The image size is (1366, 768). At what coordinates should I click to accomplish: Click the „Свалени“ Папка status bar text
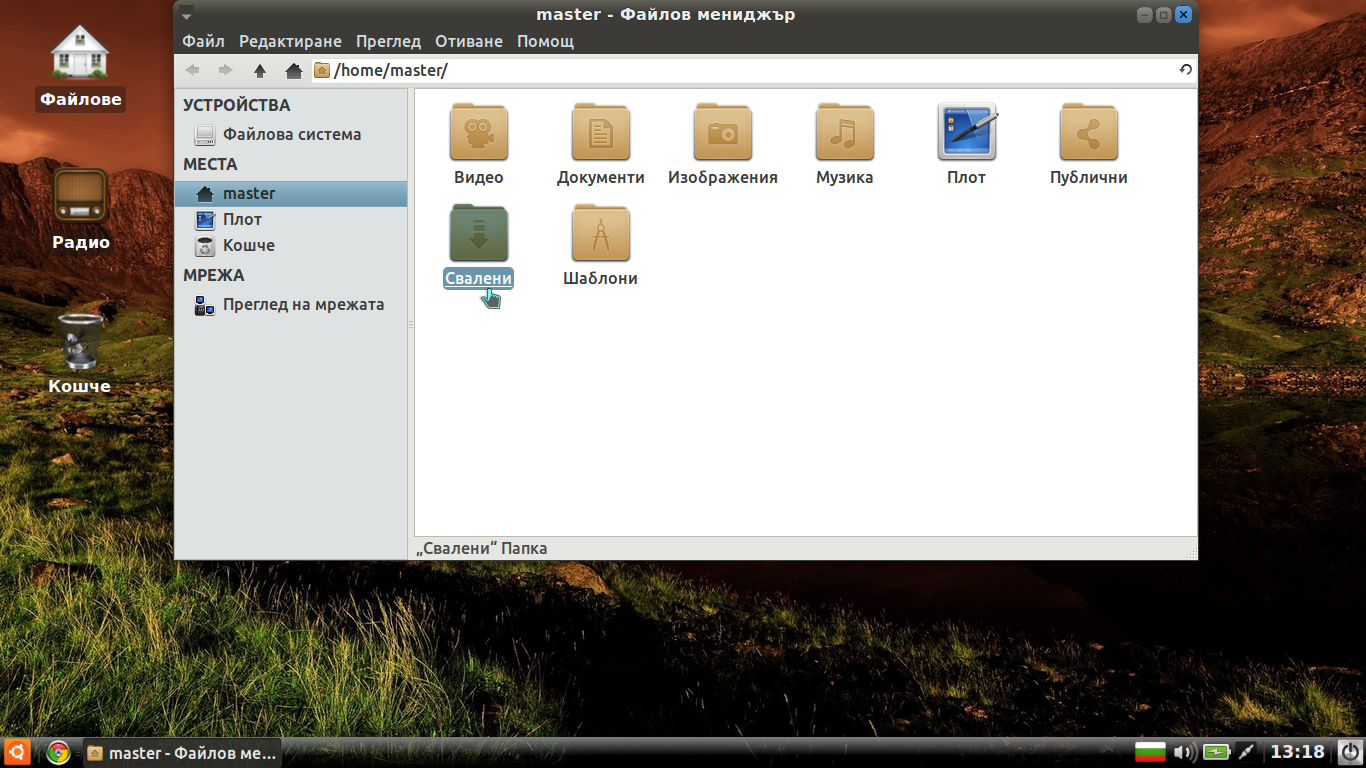pyautogui.click(x=482, y=548)
